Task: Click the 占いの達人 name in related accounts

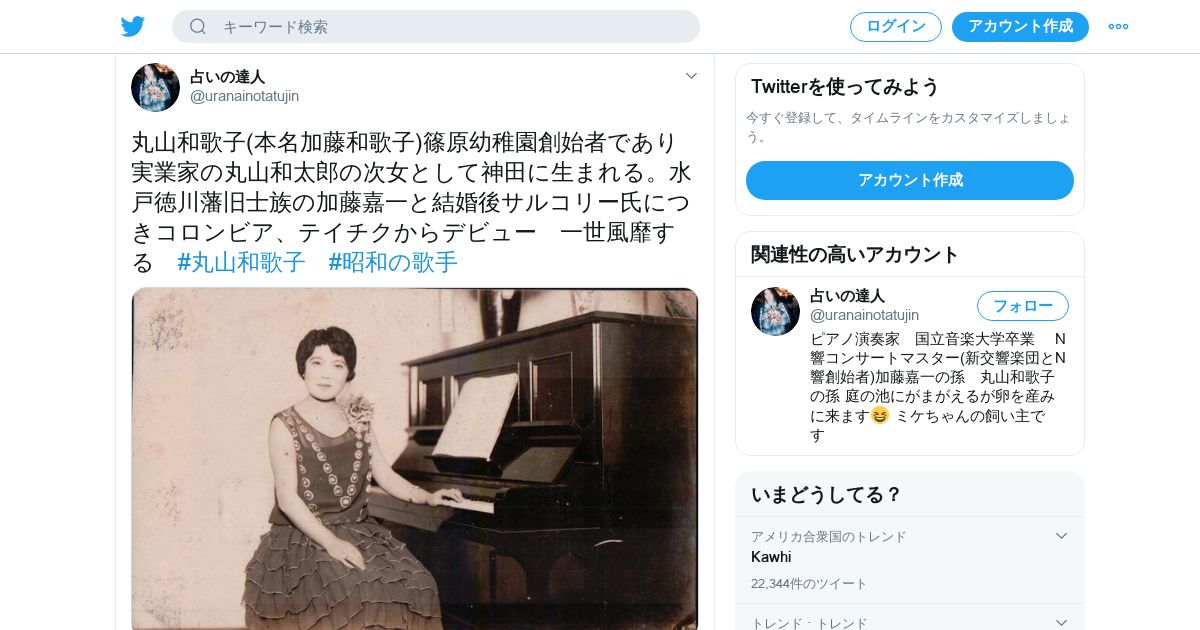Action: click(x=847, y=296)
